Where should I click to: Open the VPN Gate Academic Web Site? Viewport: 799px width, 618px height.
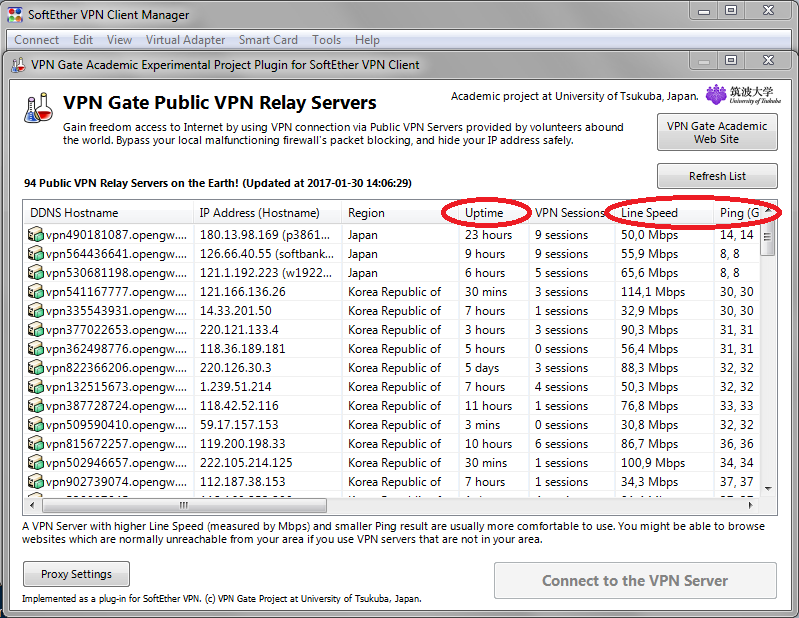(x=717, y=132)
